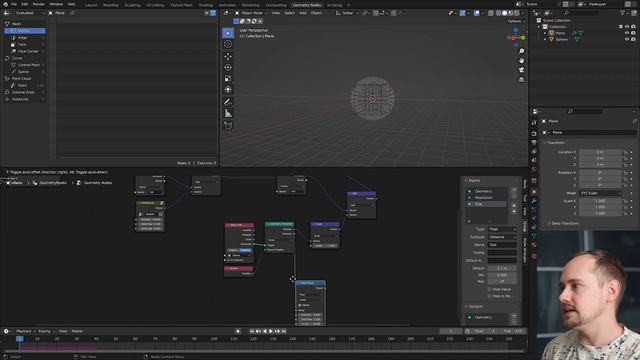Toggle visibility eye for Collection in outliner

coord(627,27)
